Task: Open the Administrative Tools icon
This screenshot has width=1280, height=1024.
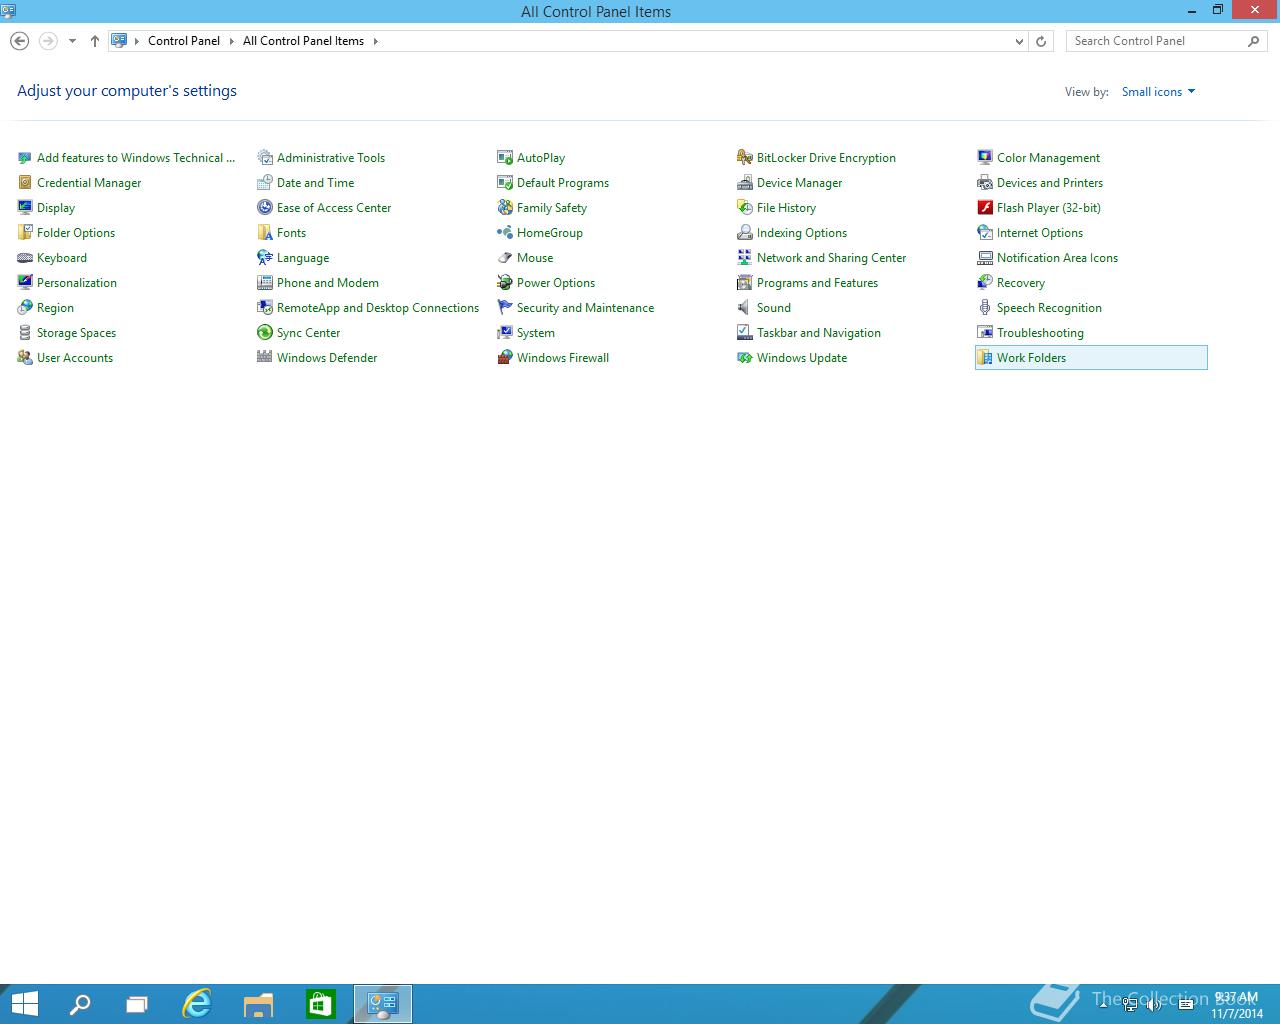Action: coord(265,158)
